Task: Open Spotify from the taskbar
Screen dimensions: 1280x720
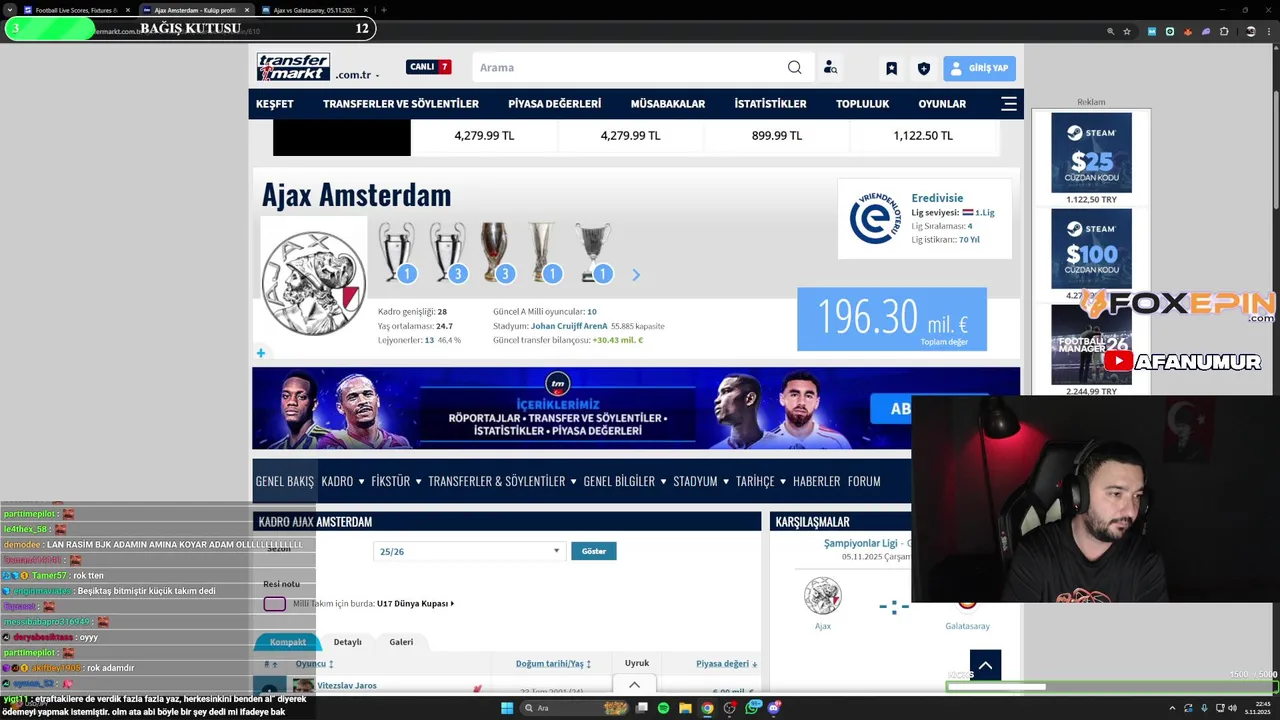Action: (x=663, y=708)
